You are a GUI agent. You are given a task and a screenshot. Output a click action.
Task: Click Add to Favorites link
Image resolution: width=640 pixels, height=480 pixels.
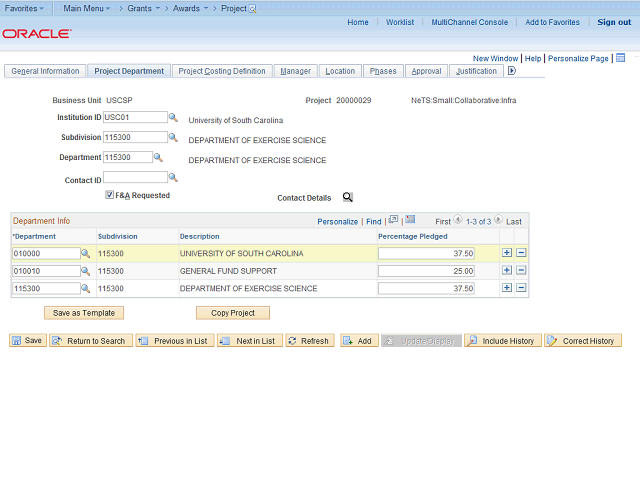(552, 22)
